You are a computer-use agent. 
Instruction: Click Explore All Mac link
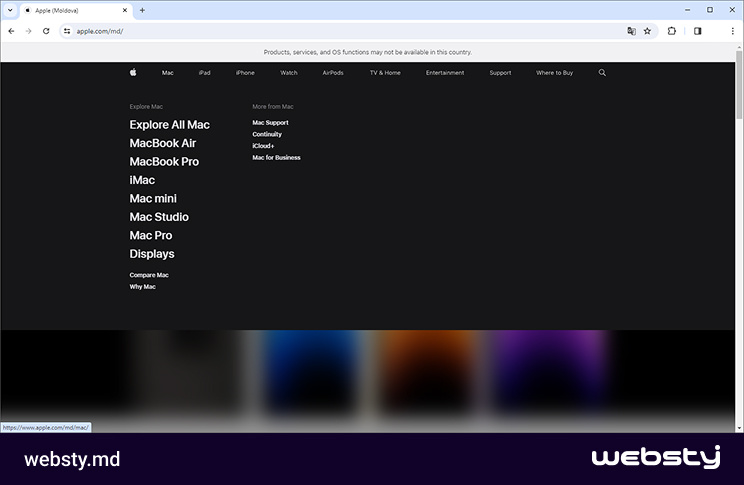169,125
